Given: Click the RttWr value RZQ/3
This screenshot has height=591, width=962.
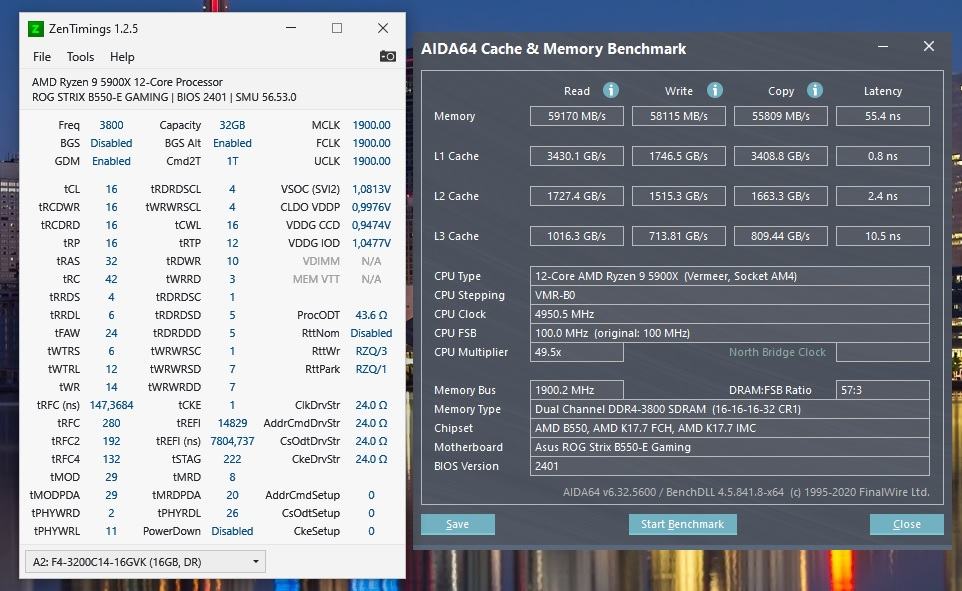Looking at the screenshot, I should (x=371, y=351).
